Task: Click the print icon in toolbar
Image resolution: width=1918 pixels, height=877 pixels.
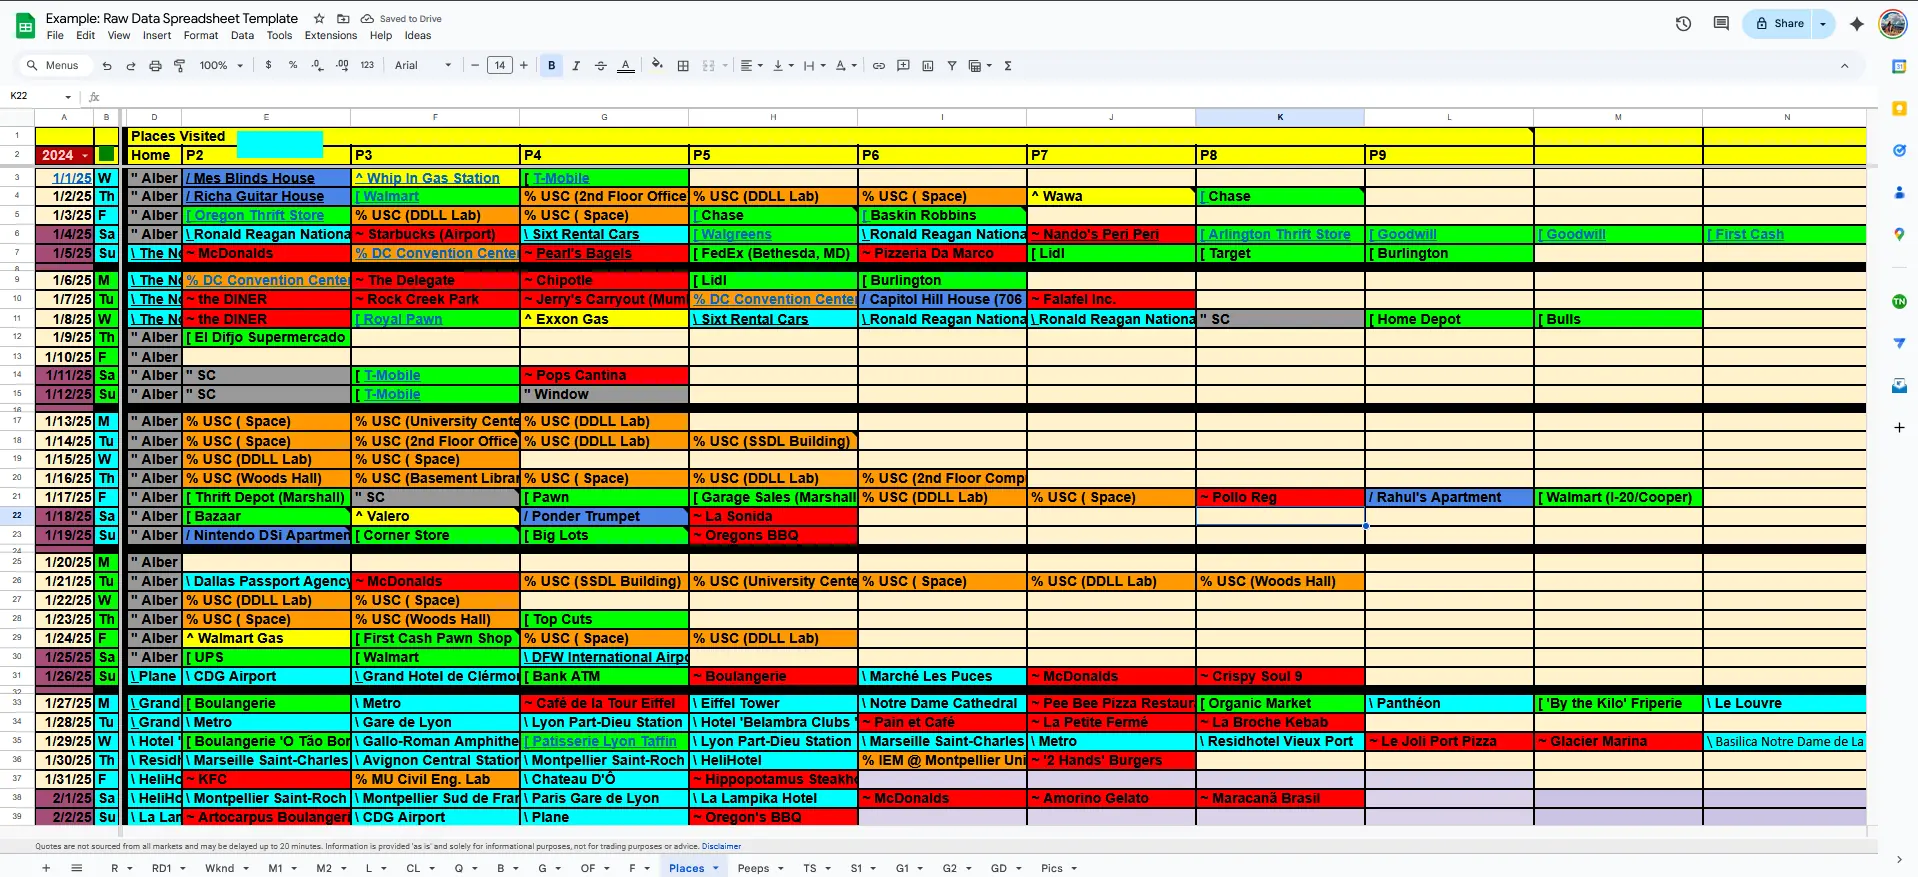Action: point(155,66)
